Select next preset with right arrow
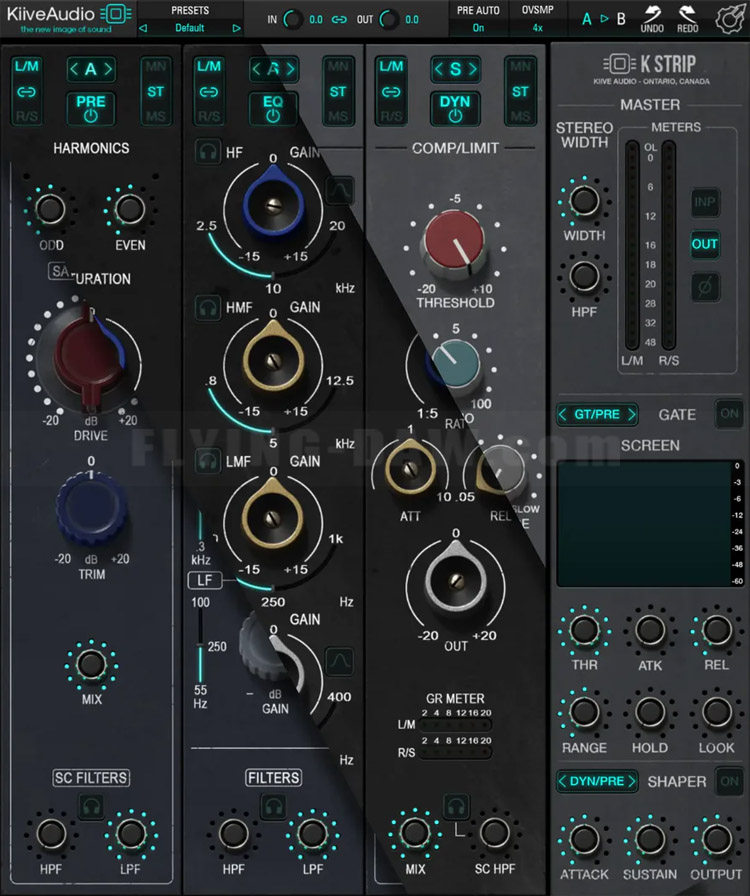The image size is (750, 896). tap(236, 27)
